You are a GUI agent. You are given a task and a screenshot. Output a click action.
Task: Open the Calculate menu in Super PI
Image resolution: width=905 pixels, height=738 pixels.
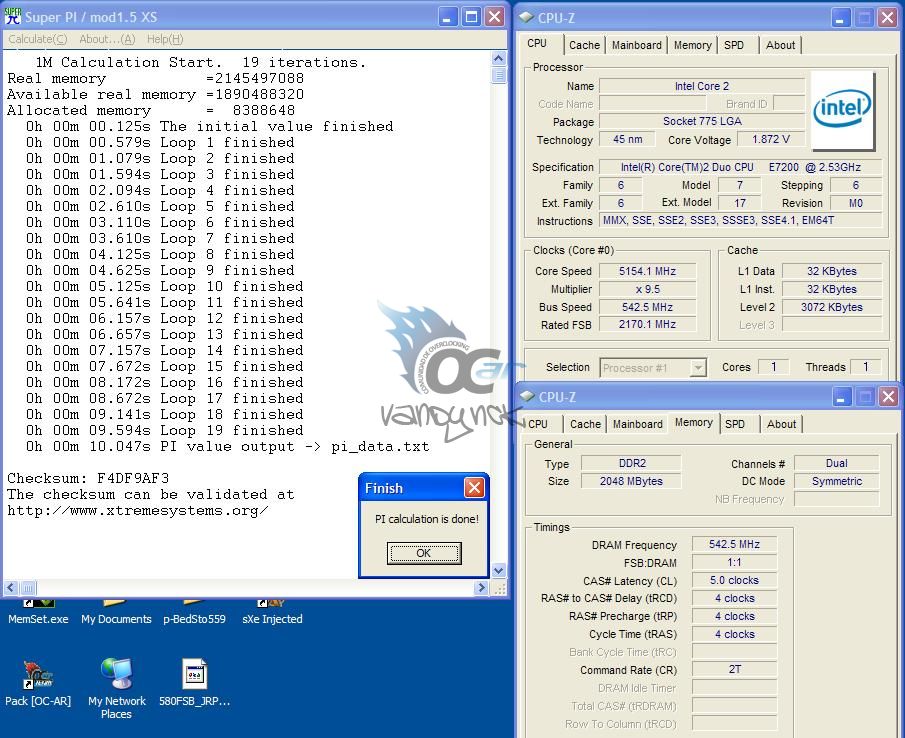[x=38, y=39]
